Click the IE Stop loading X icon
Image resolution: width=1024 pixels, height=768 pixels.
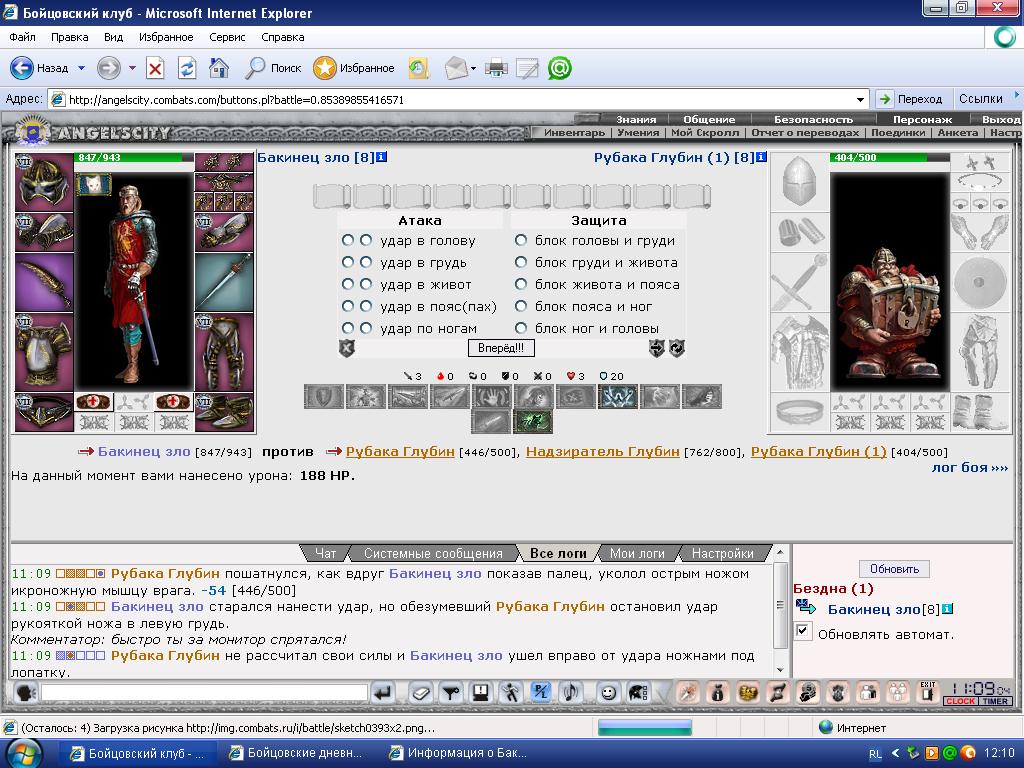point(155,68)
